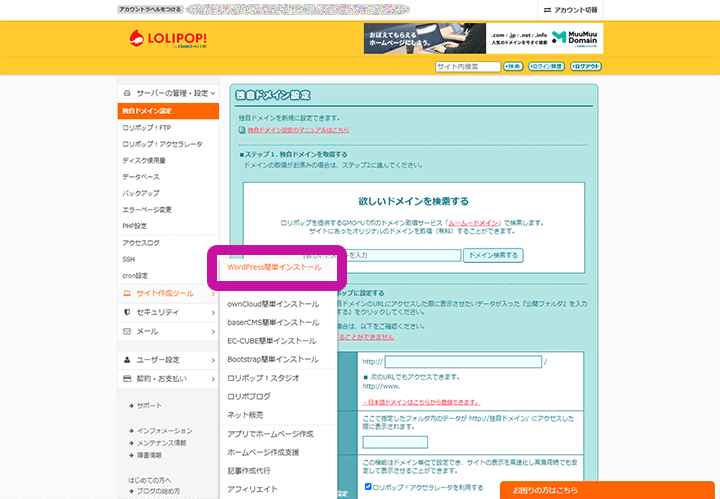Click the サイト内検索 search field
720x499 pixels.
[468, 67]
